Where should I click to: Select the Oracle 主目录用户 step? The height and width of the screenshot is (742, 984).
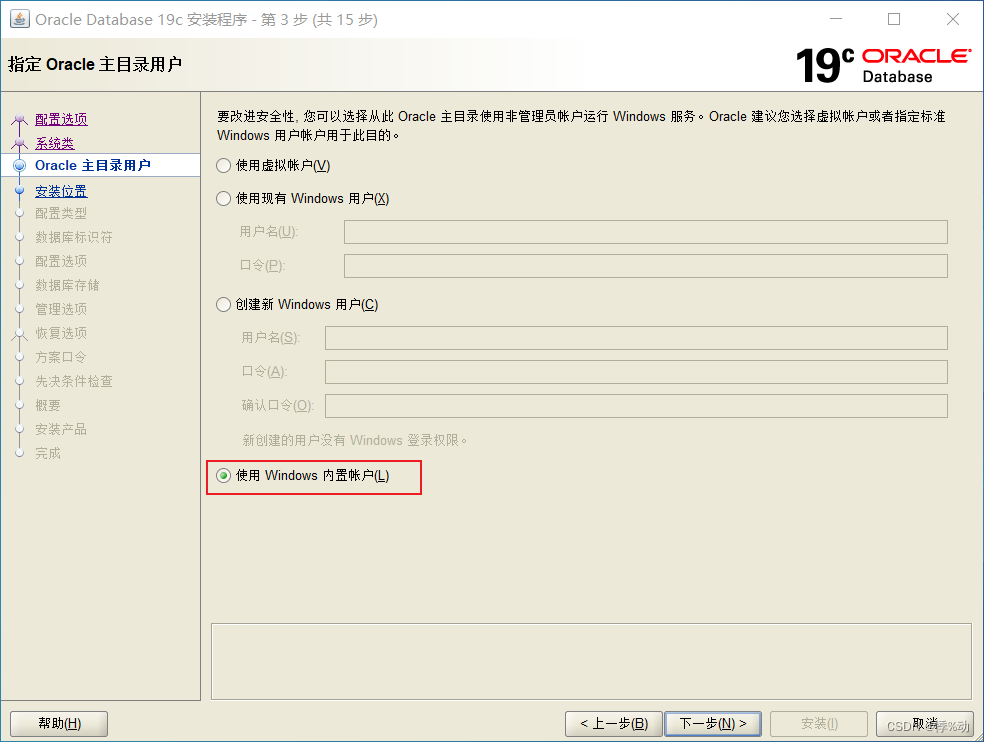(93, 166)
